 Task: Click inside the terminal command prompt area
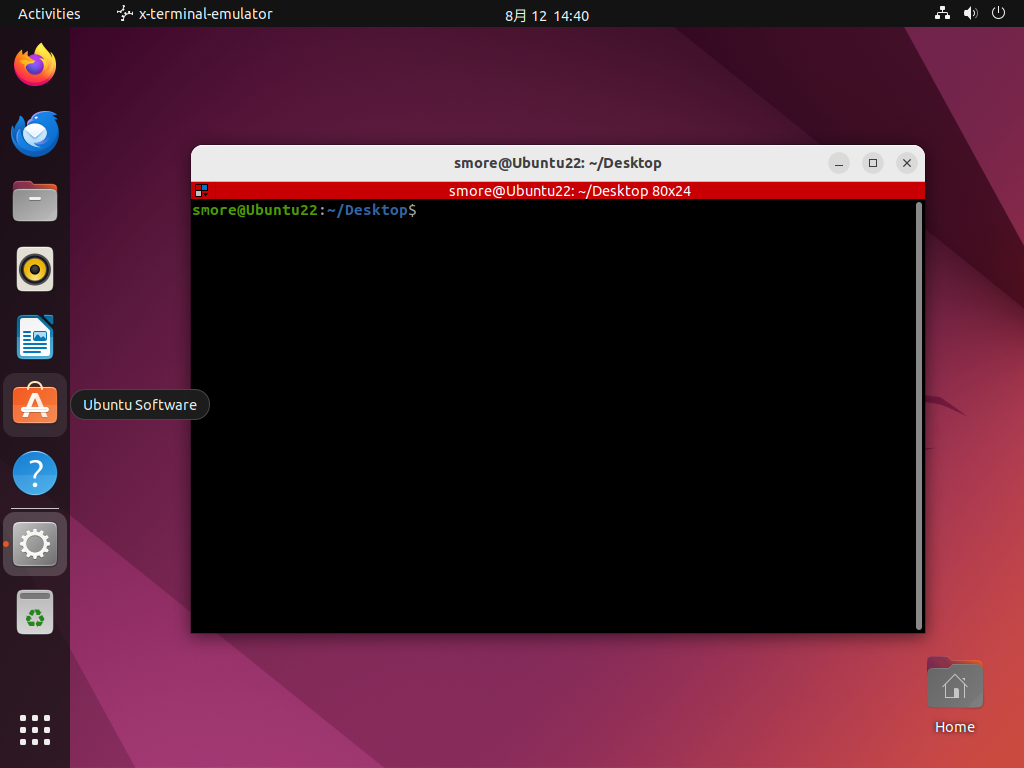[x=550, y=400]
